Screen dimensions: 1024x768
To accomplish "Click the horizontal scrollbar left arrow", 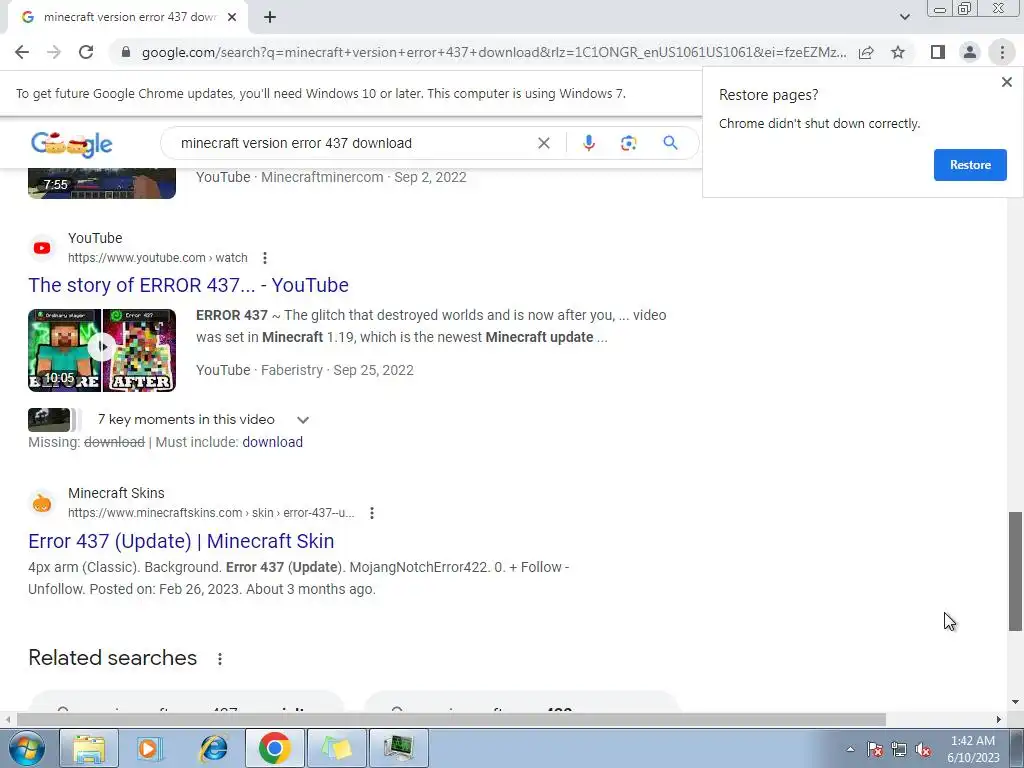I will (x=8, y=720).
